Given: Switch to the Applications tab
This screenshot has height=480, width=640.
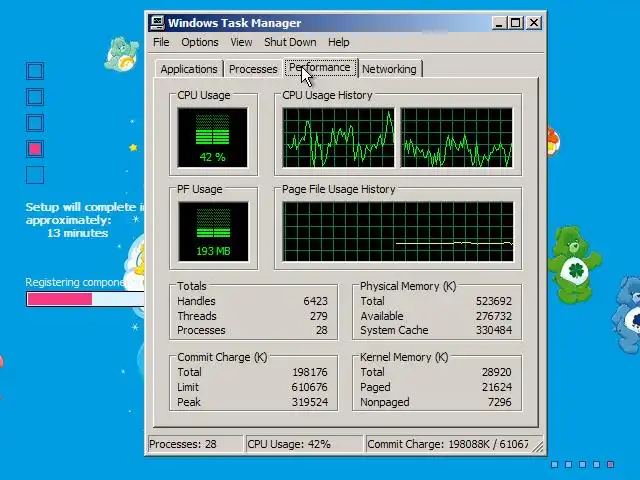Looking at the screenshot, I should 189,69.
